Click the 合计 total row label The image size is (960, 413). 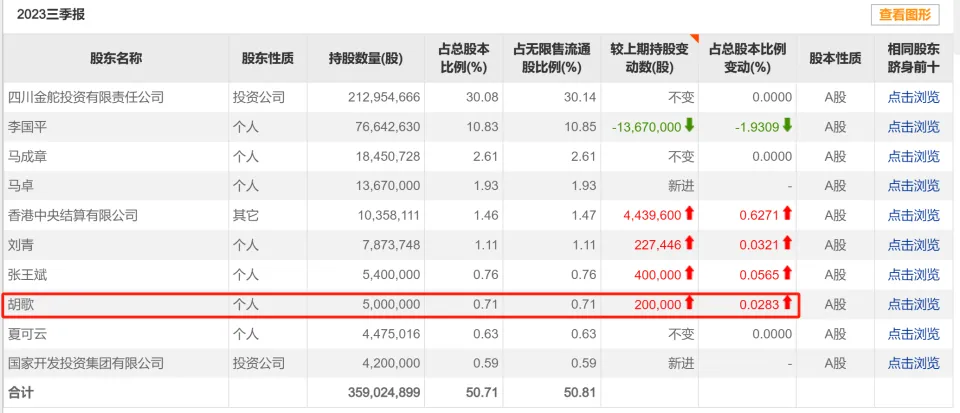point(20,393)
